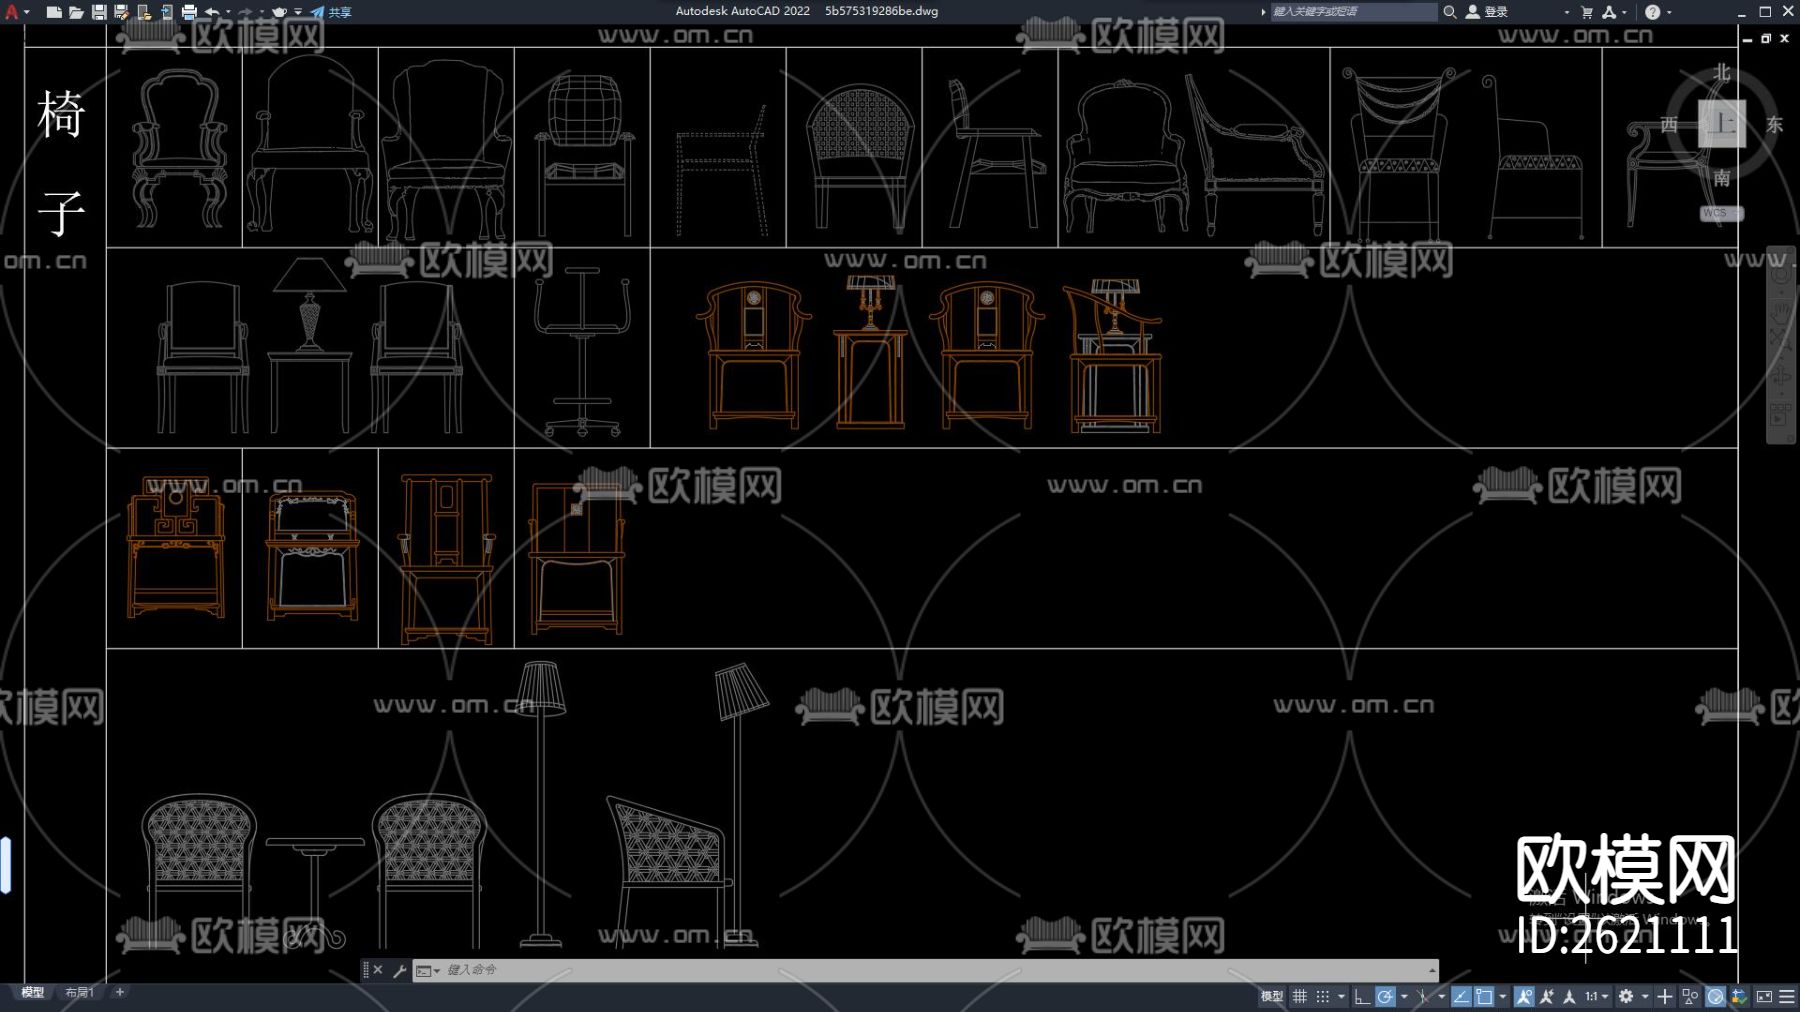Click 东 east on the ViewCube compass
1800x1012 pixels.
1774,124
